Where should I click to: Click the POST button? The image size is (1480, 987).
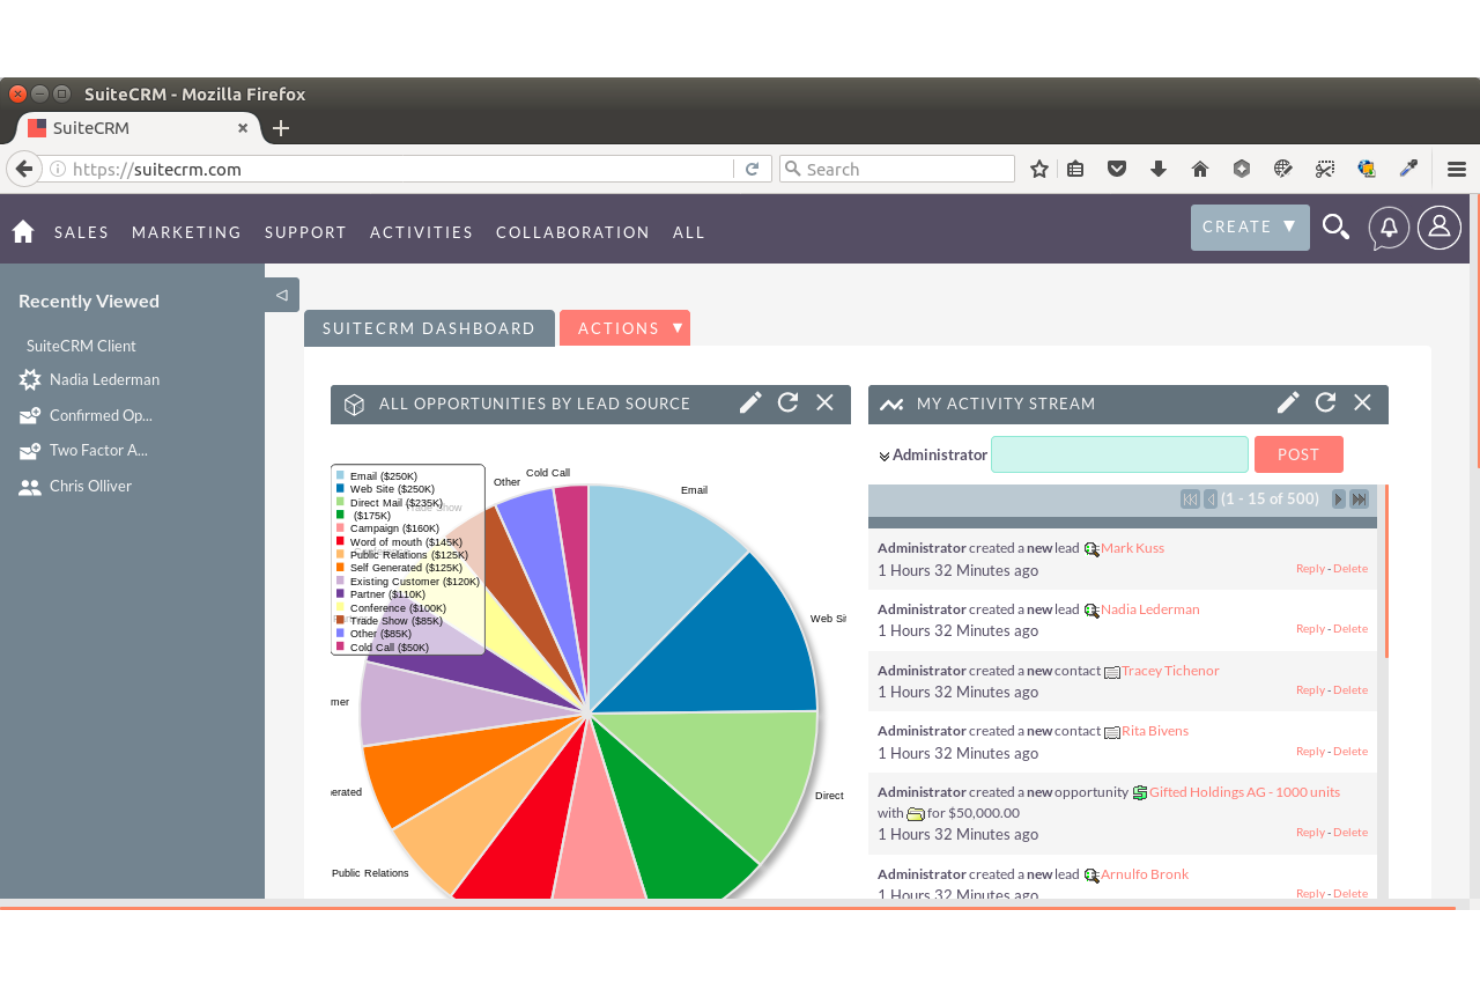click(x=1298, y=454)
